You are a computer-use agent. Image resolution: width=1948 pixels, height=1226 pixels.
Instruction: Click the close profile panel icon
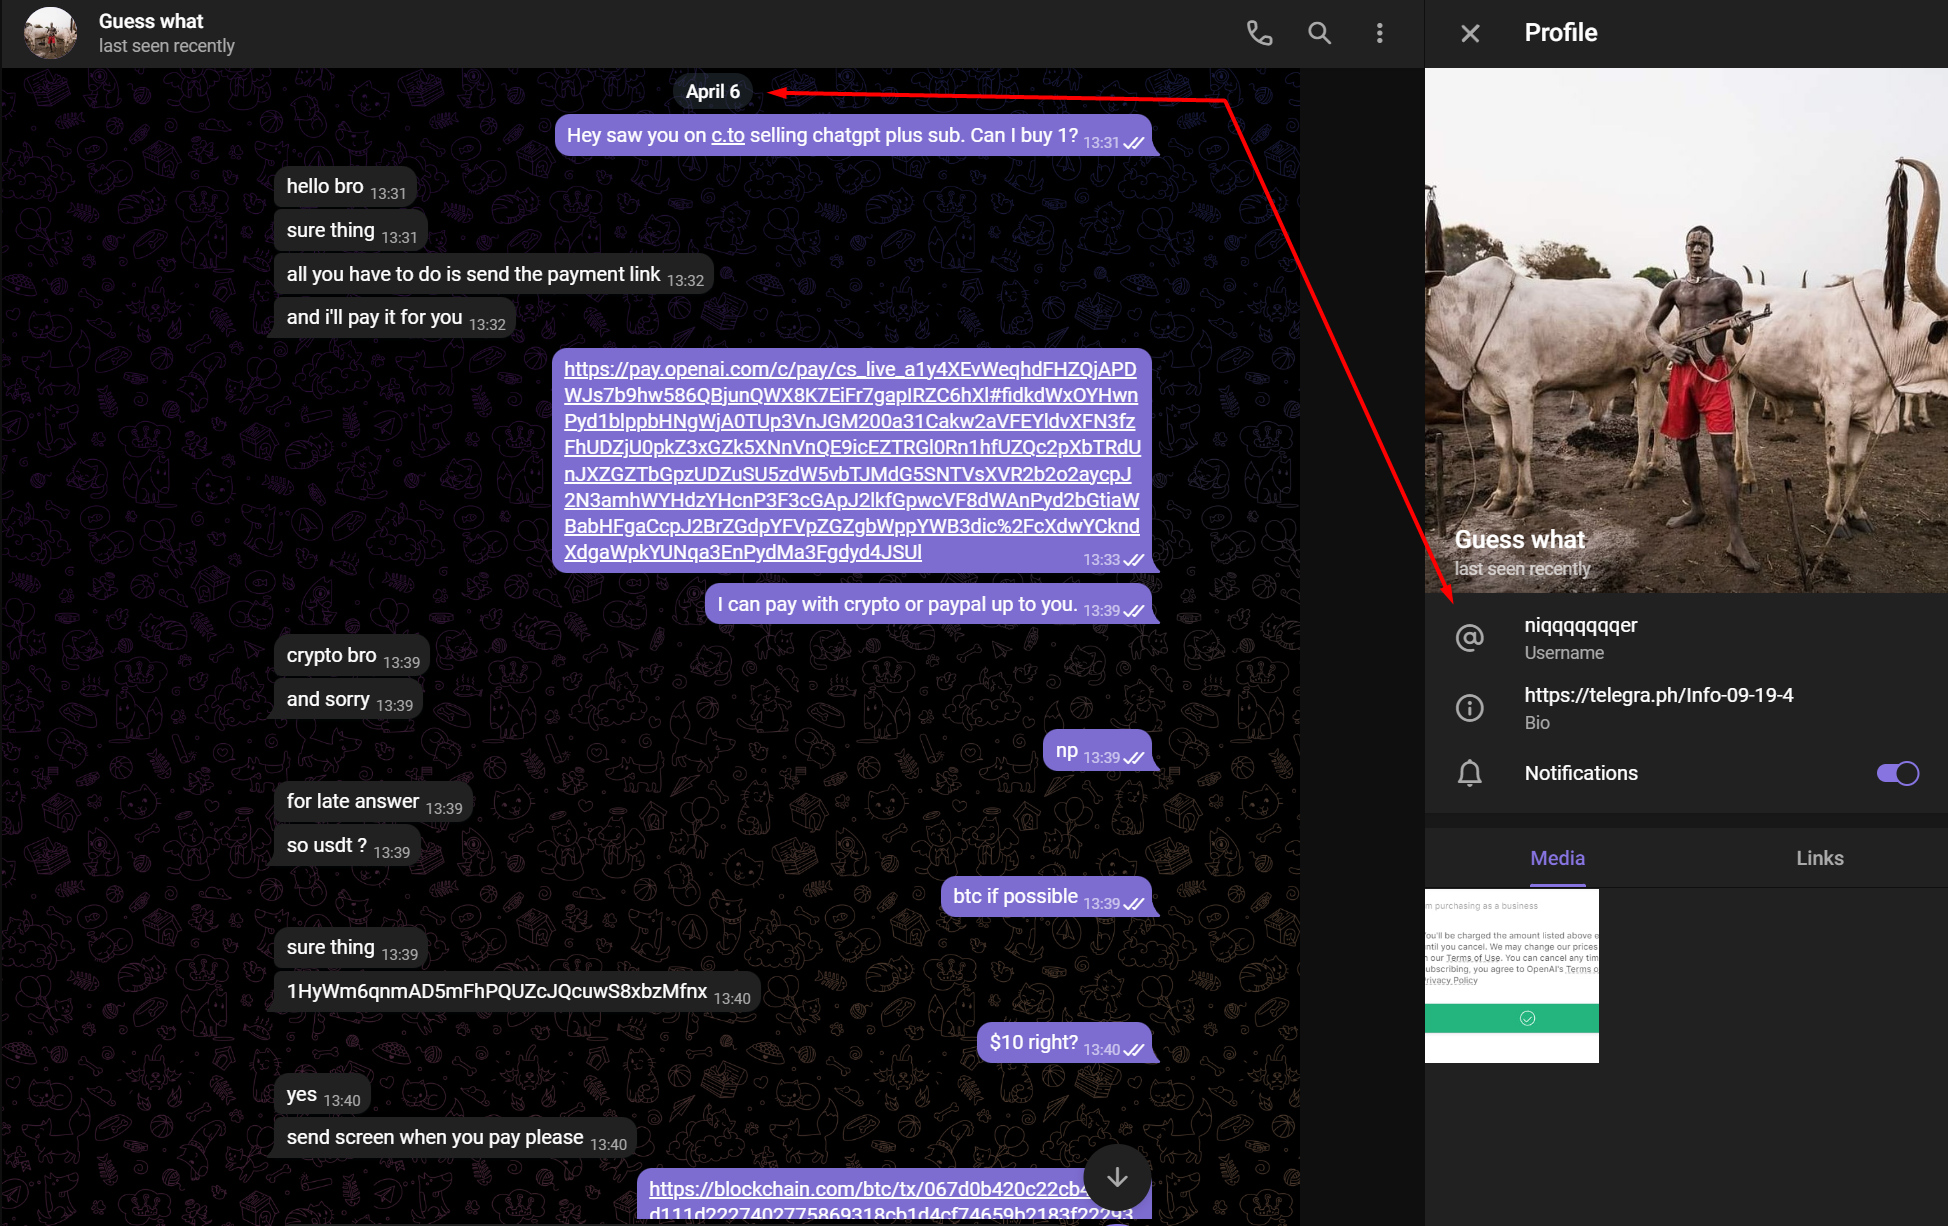(1469, 31)
